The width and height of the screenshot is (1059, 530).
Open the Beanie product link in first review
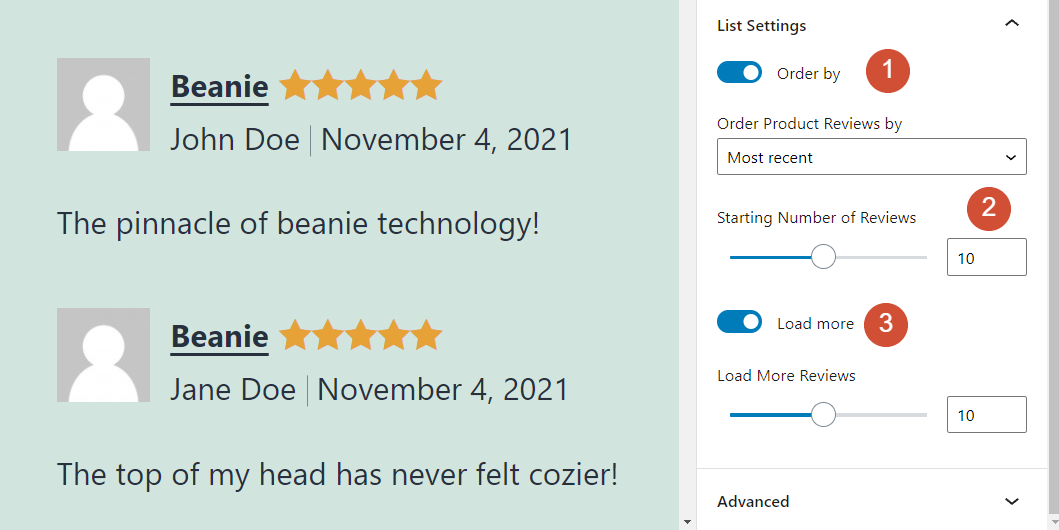[219, 87]
